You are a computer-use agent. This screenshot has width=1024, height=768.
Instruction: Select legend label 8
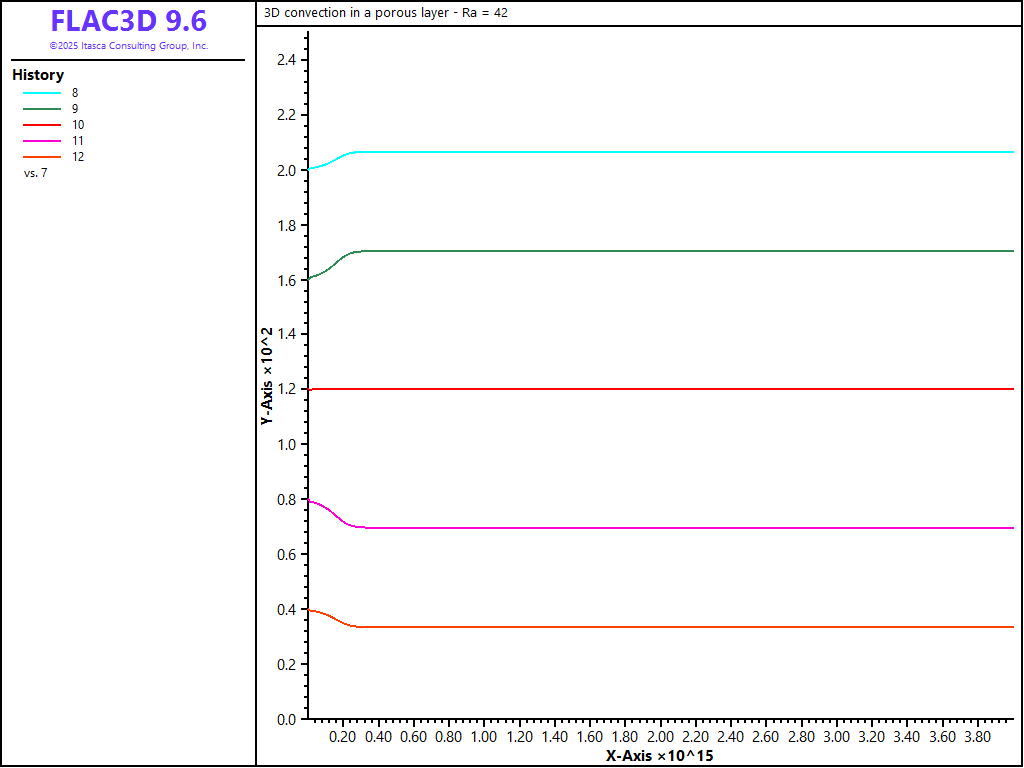(75, 93)
